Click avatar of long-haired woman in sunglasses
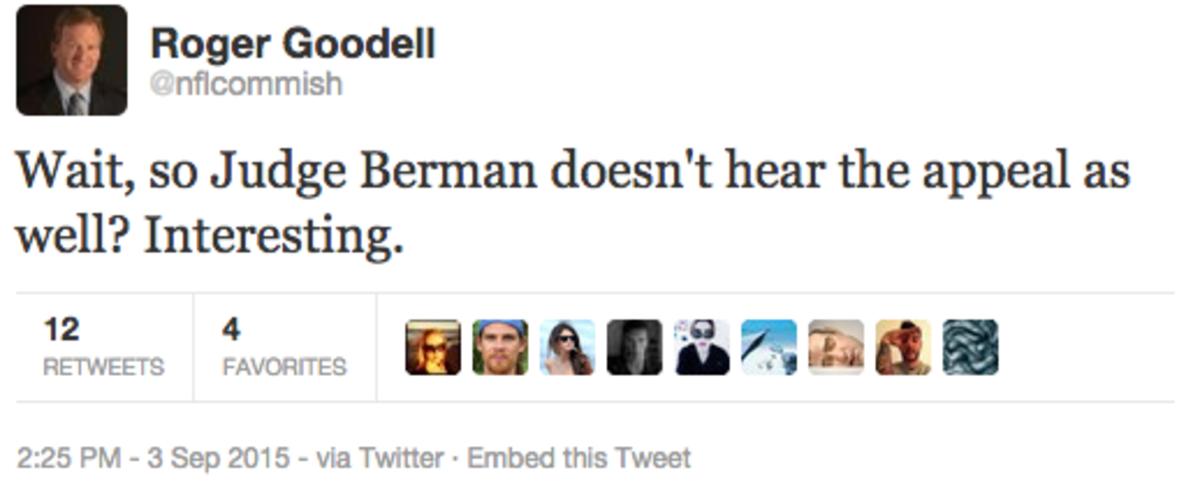The width and height of the screenshot is (1200, 484). 567,347
